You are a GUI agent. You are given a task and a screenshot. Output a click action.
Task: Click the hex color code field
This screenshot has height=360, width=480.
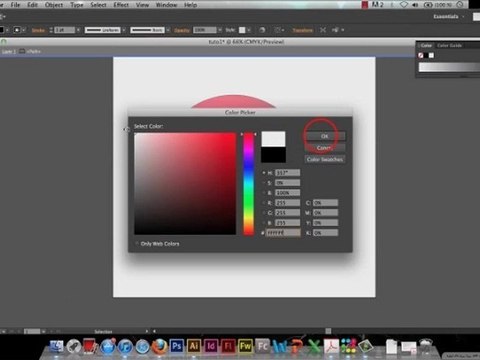pos(283,233)
